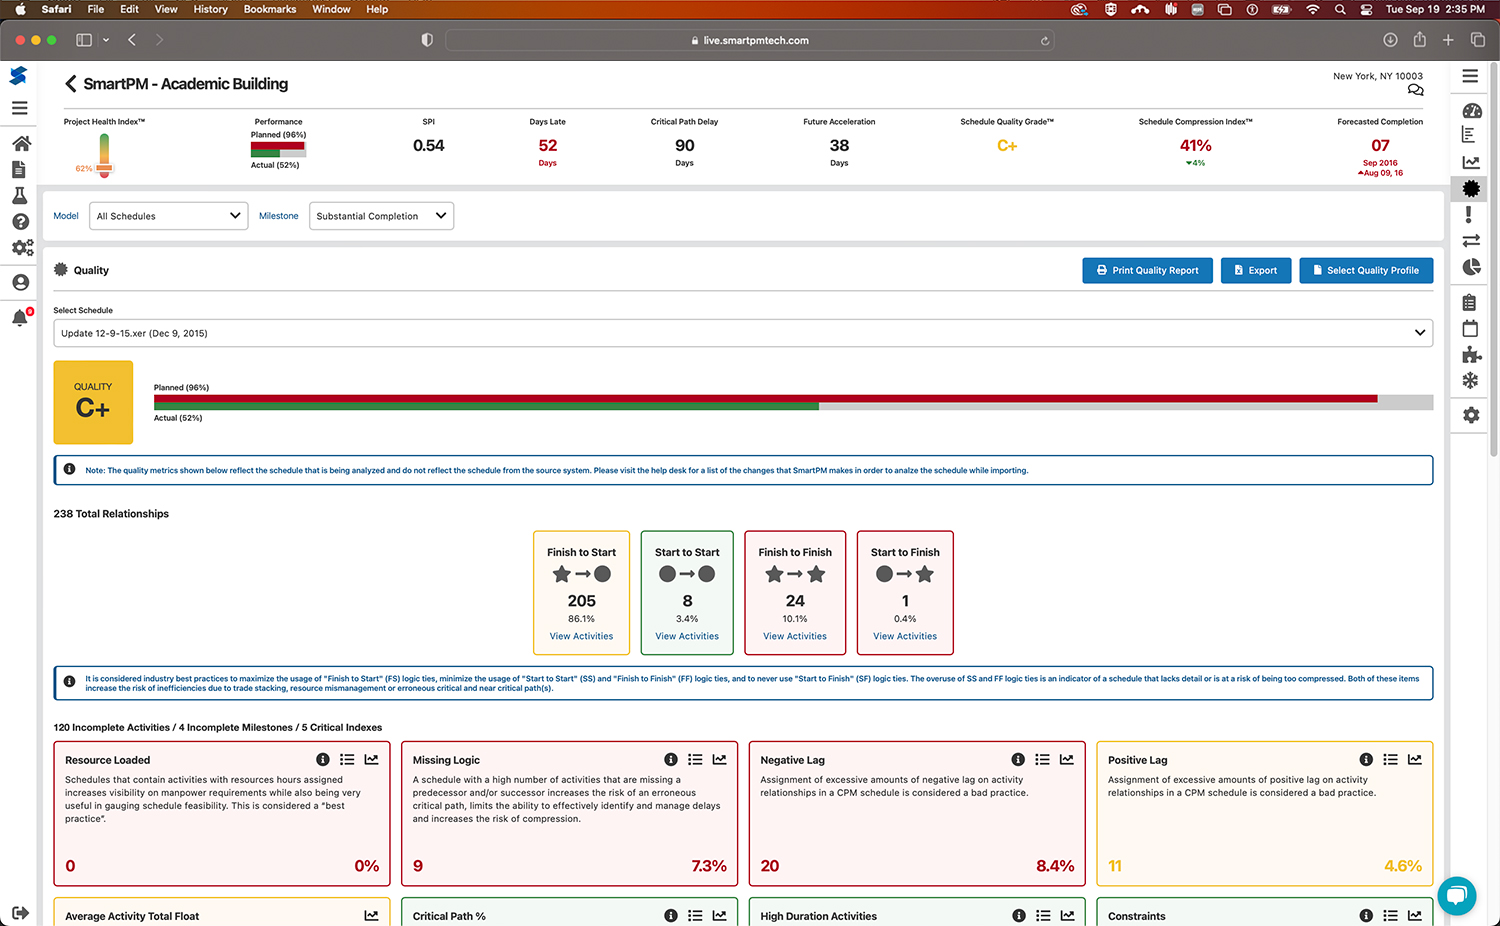
Task: Open the Model All Schedules dropdown
Action: click(x=169, y=216)
